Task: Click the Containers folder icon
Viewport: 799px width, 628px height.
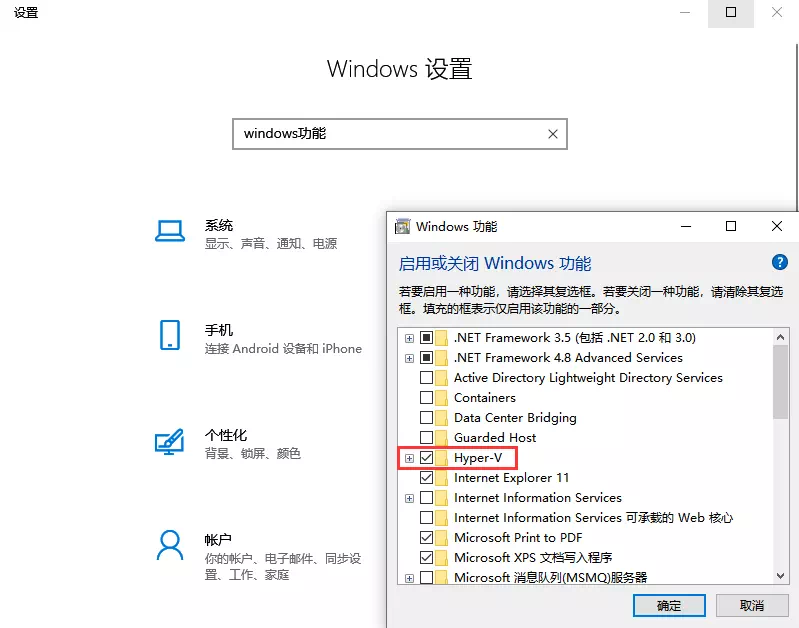Action: (x=441, y=398)
